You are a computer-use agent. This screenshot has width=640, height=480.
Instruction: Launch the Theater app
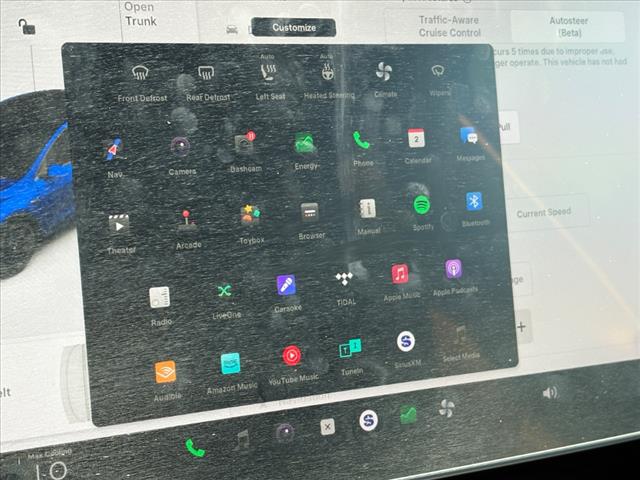(120, 233)
